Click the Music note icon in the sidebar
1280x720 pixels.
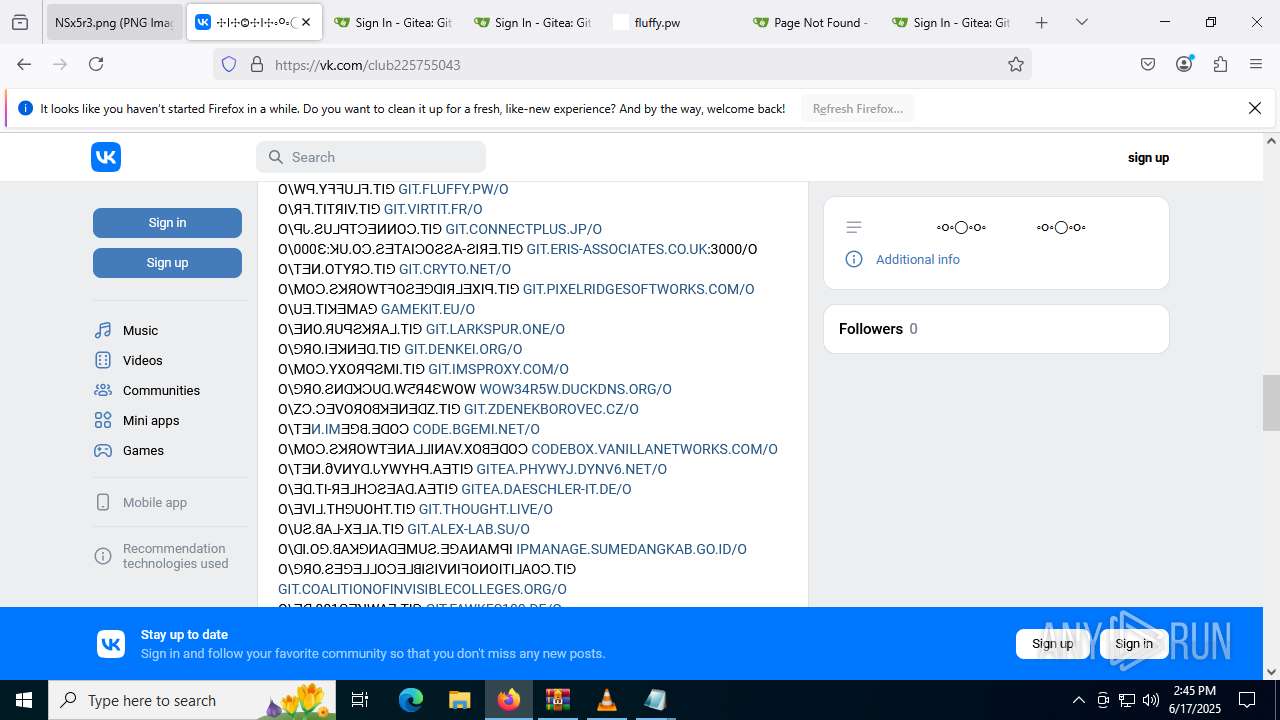(103, 330)
